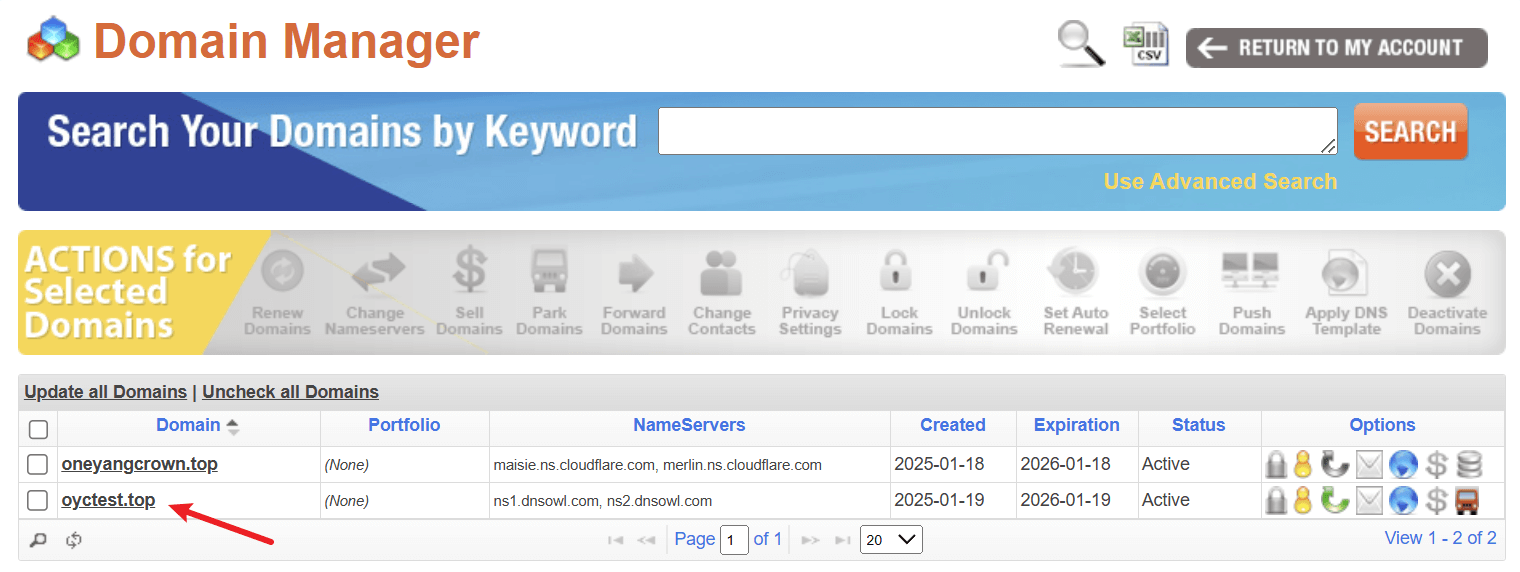This screenshot has height=572, width=1520.
Task: Check the box for oneyangcrown.top
Action: [x=38, y=465]
